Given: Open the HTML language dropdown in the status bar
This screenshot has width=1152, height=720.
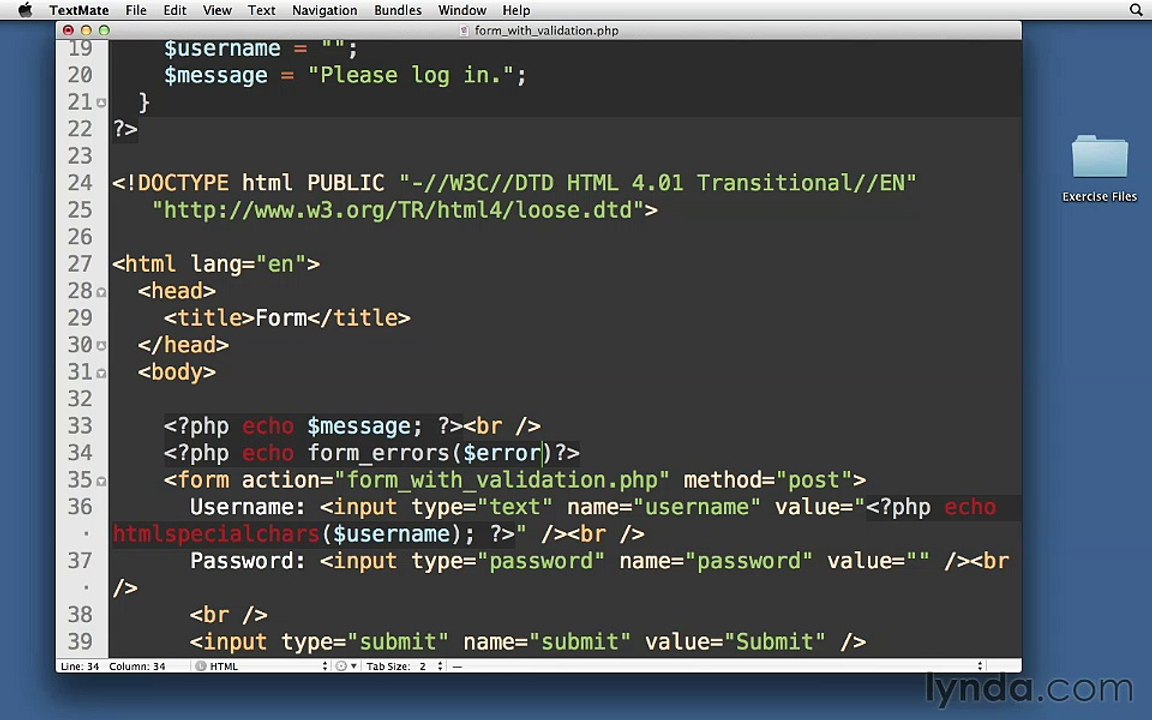Looking at the screenshot, I should (x=261, y=666).
